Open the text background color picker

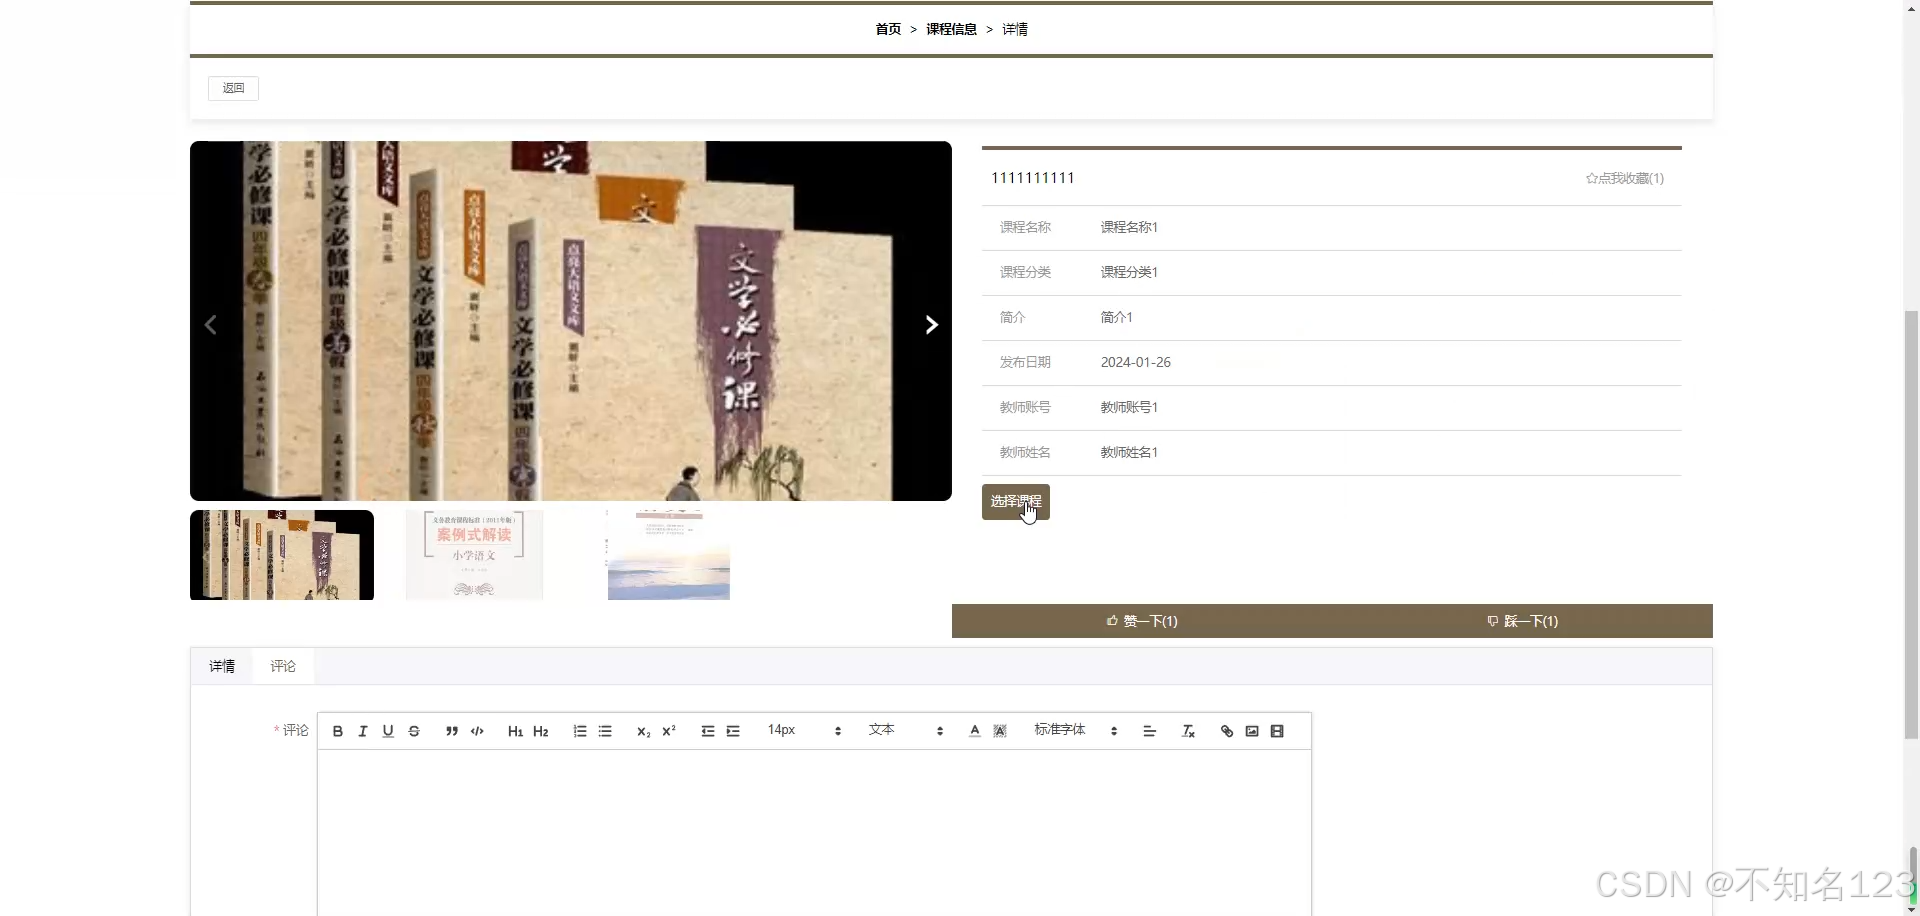[1000, 731]
